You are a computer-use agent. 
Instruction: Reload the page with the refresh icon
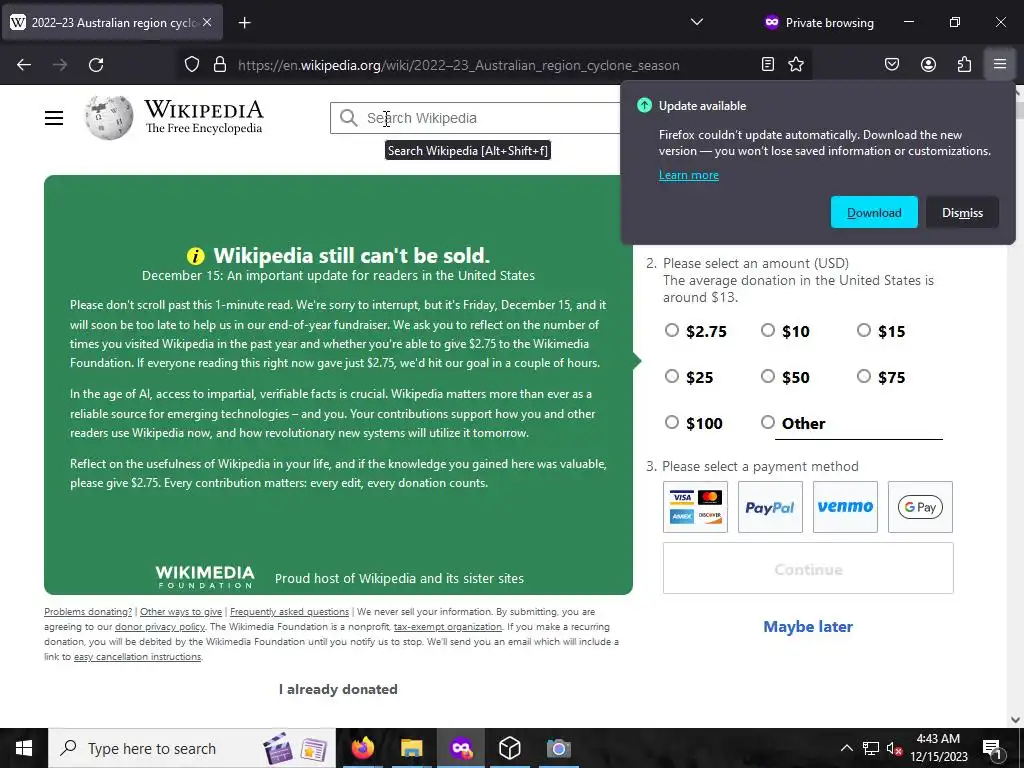click(96, 65)
